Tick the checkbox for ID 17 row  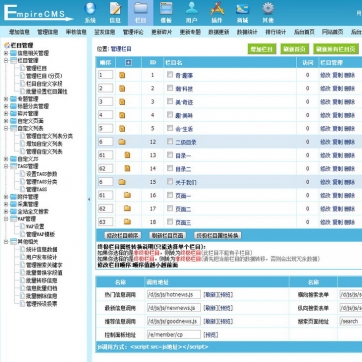(x=170, y=208)
